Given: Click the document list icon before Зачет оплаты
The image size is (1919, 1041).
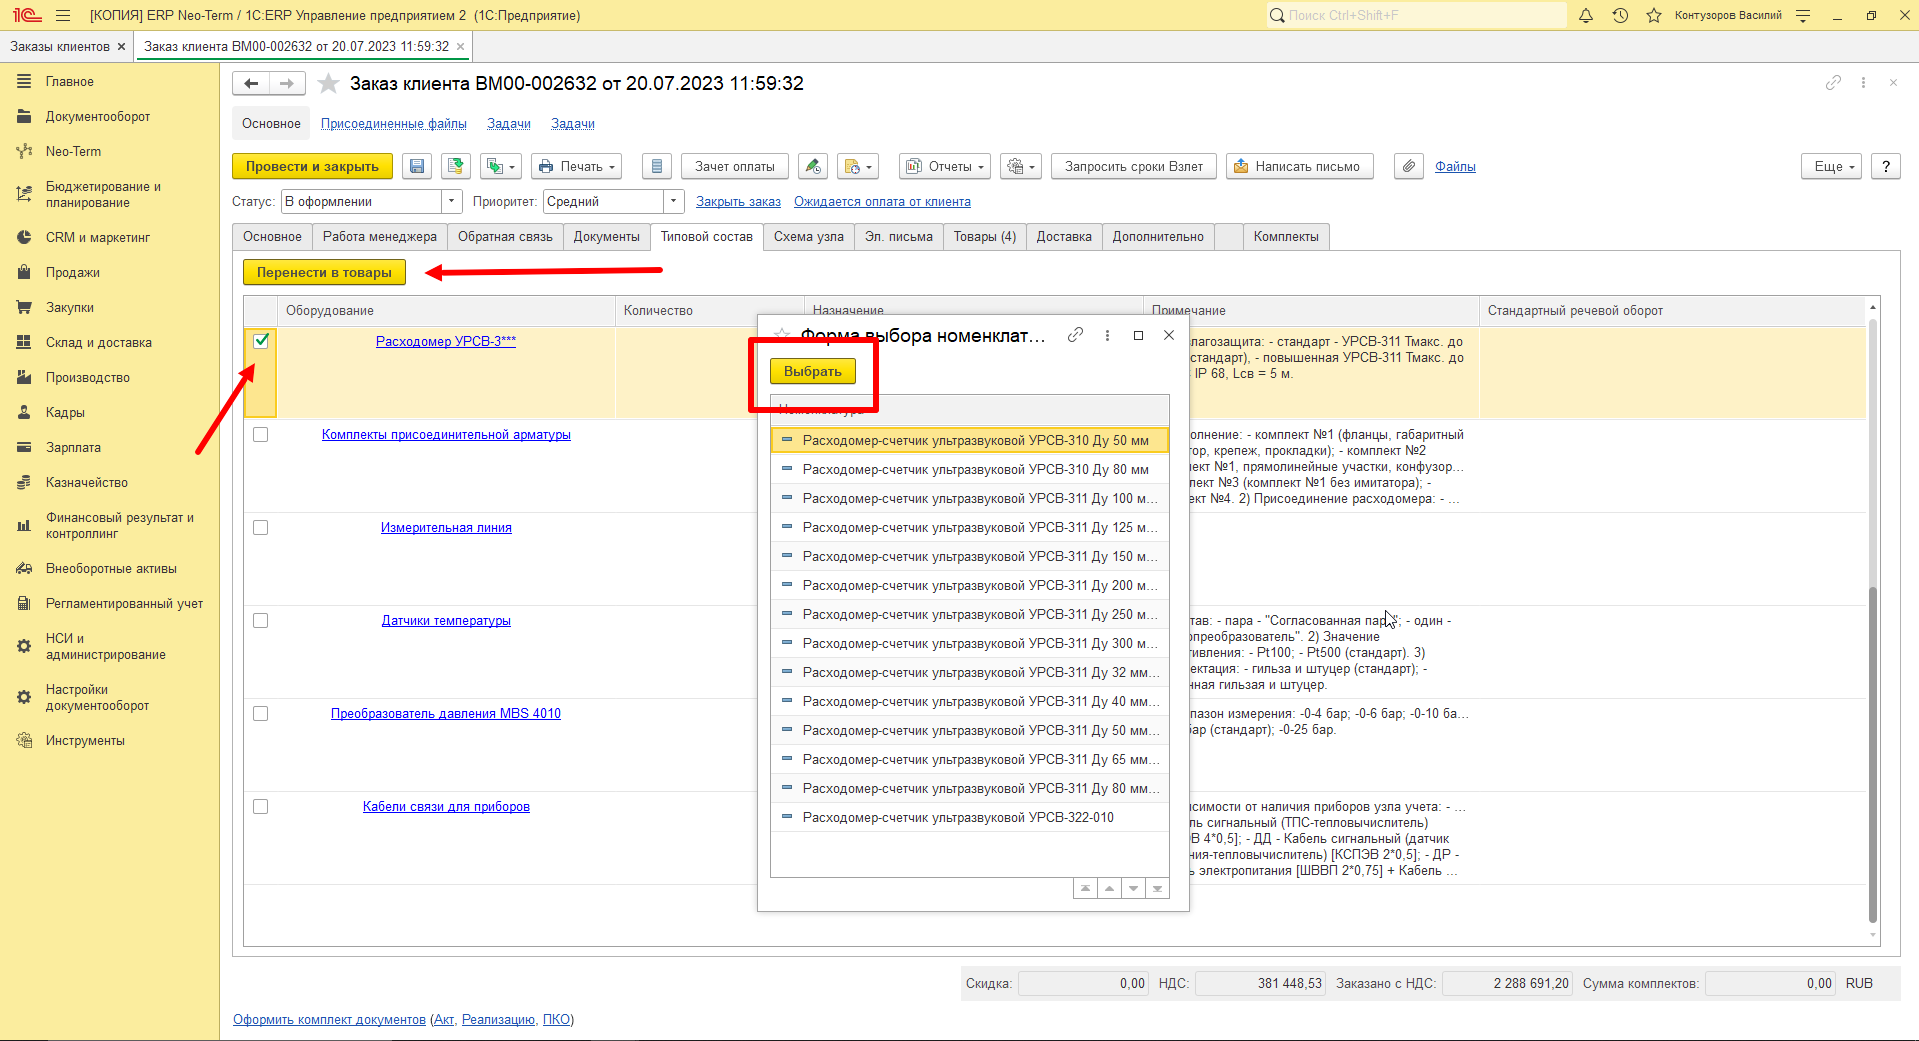Looking at the screenshot, I should pos(656,166).
